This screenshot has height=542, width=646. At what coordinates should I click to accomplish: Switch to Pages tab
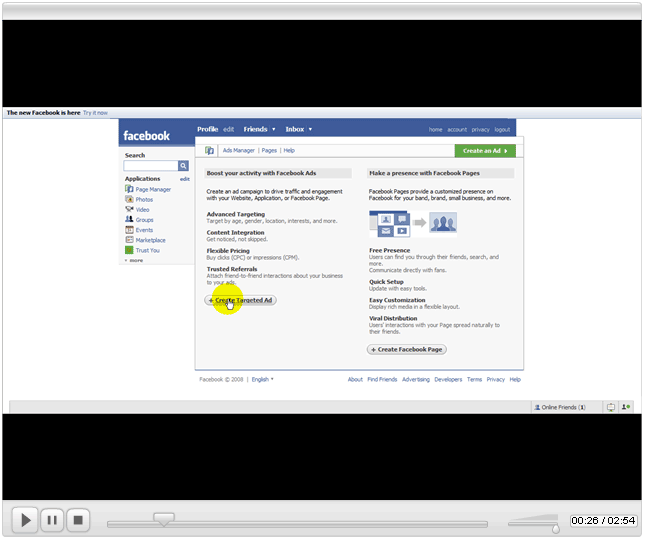[271, 151]
